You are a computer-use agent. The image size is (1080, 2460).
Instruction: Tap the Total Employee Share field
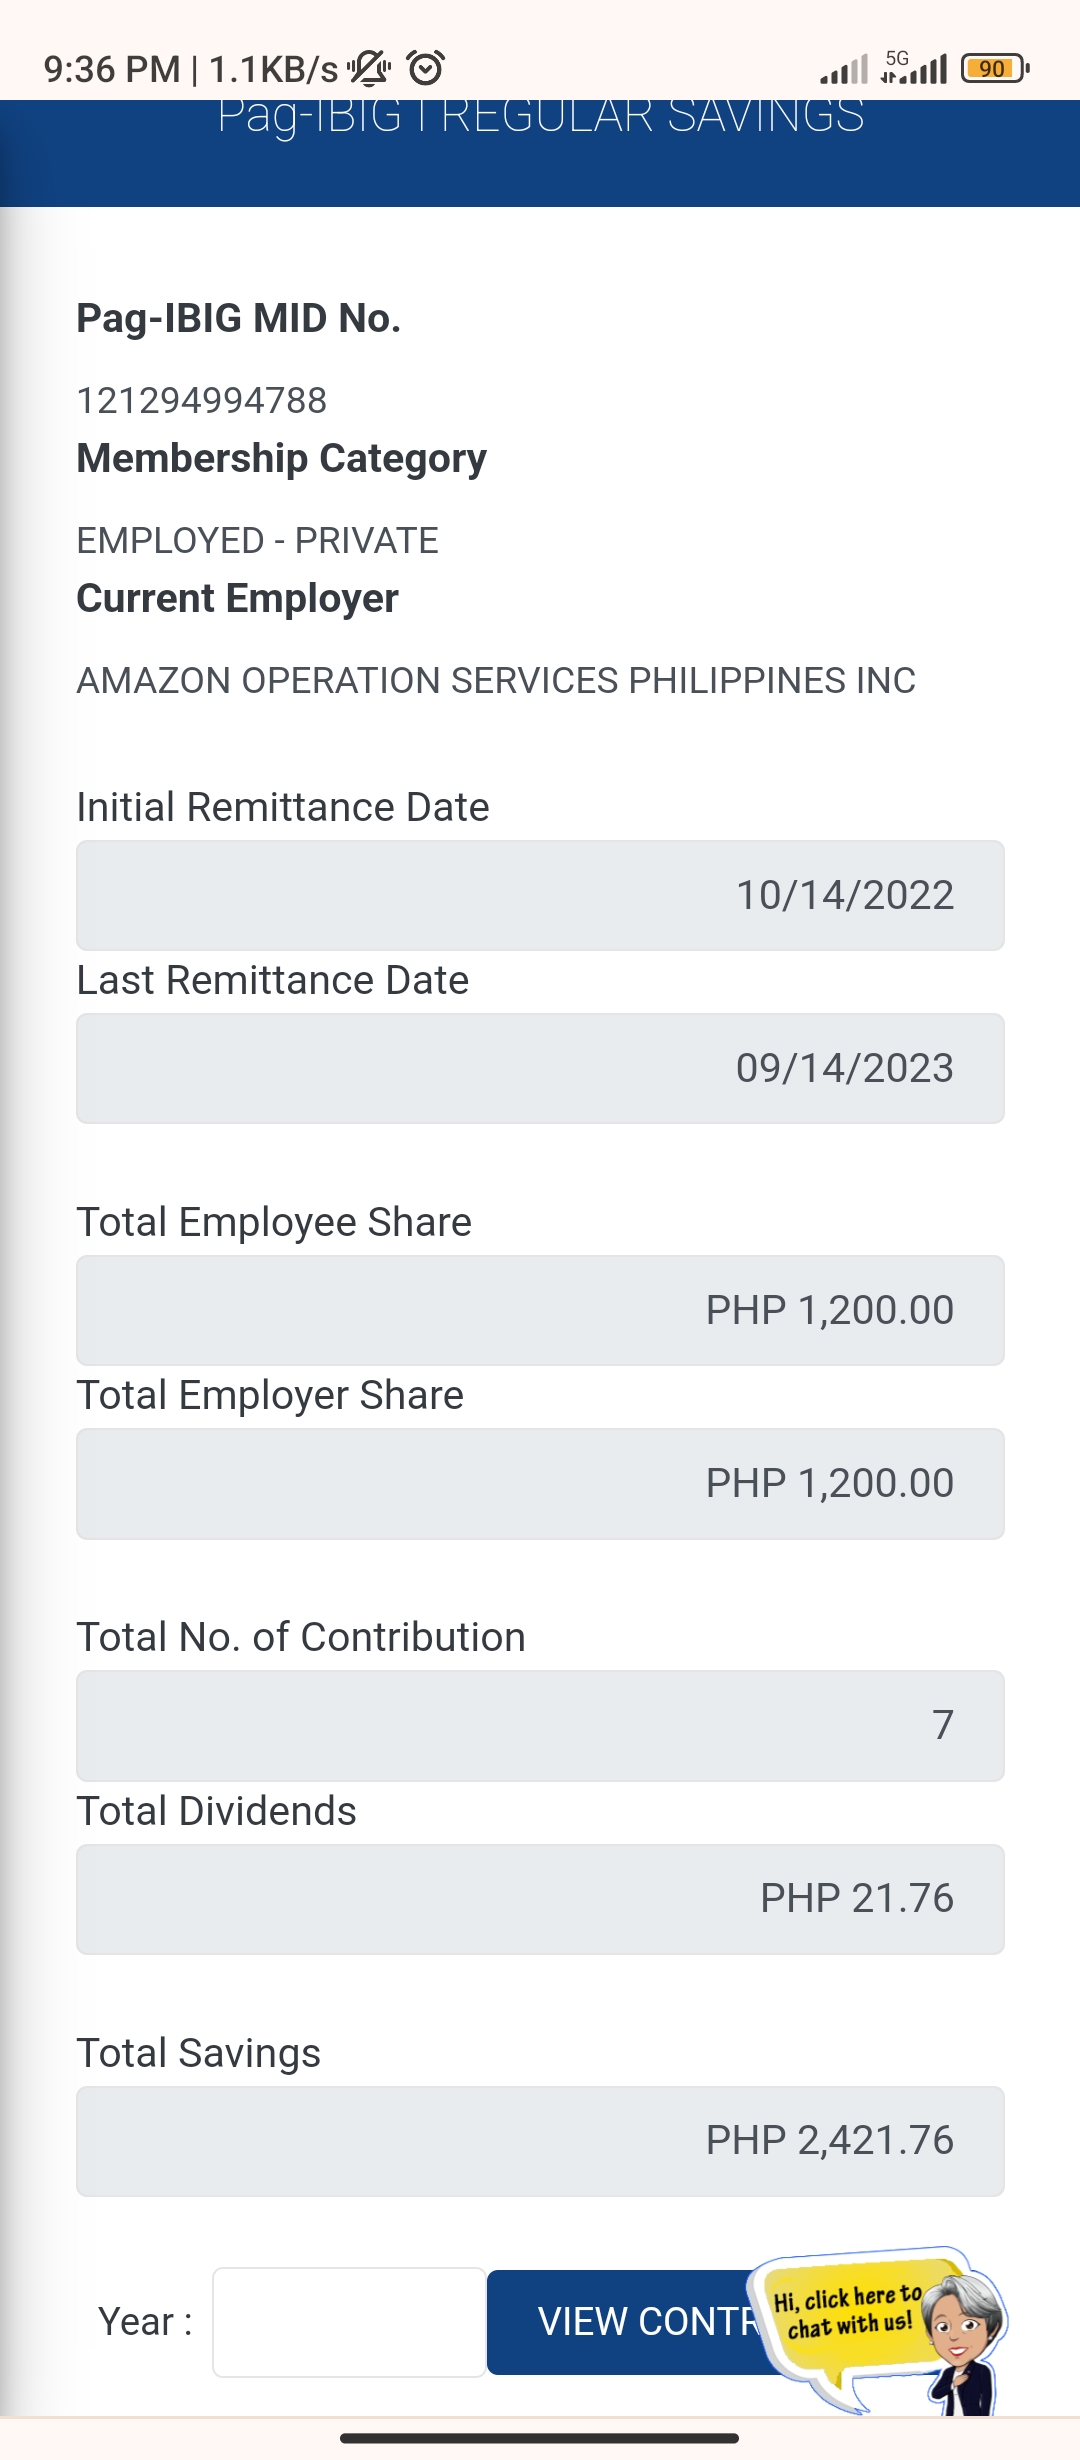click(540, 1310)
